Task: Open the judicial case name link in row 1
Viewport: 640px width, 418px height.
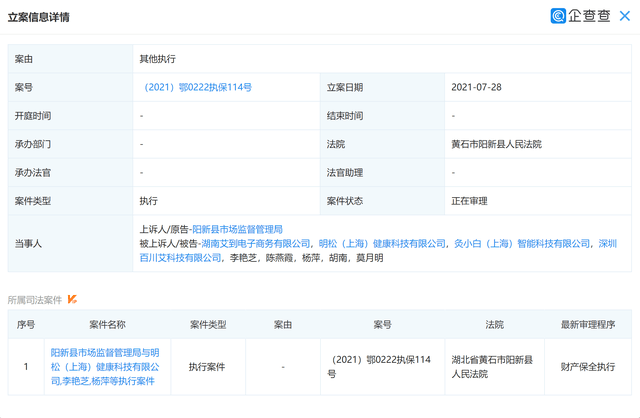Action: [x=105, y=367]
